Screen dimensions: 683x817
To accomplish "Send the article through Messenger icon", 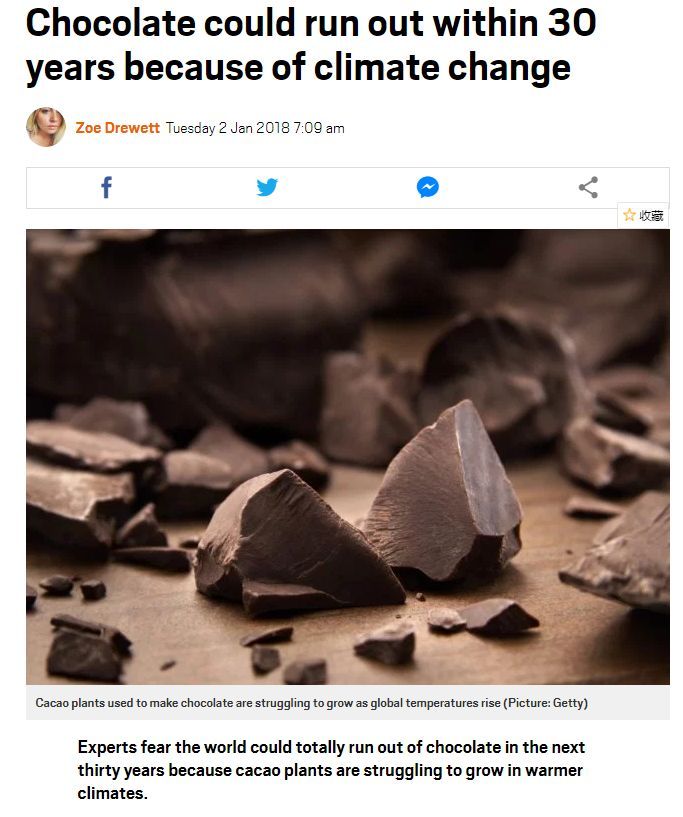I will [428, 187].
